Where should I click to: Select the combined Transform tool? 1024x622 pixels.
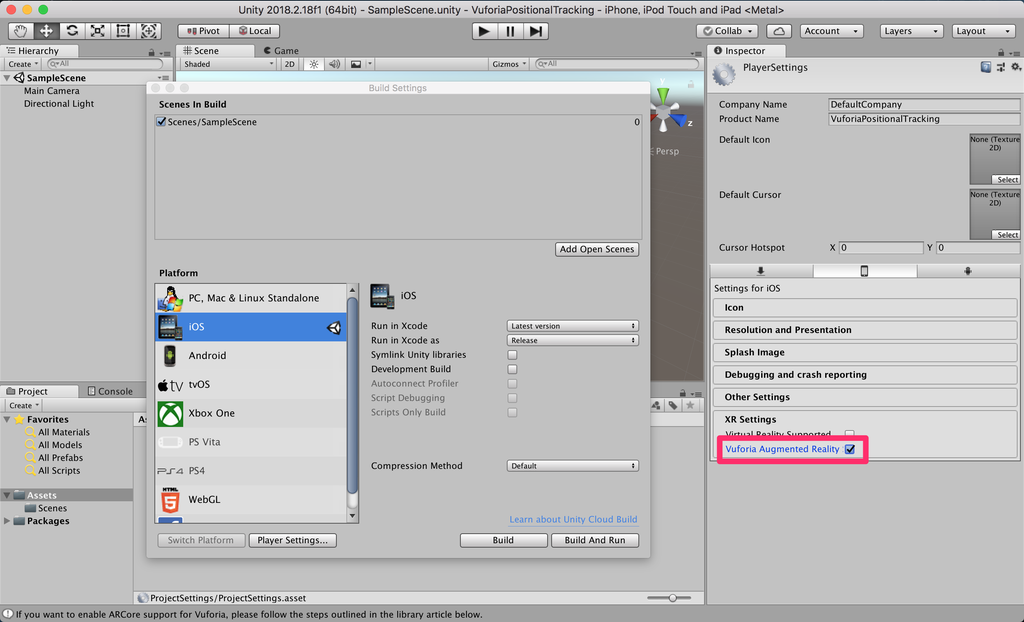pos(148,31)
